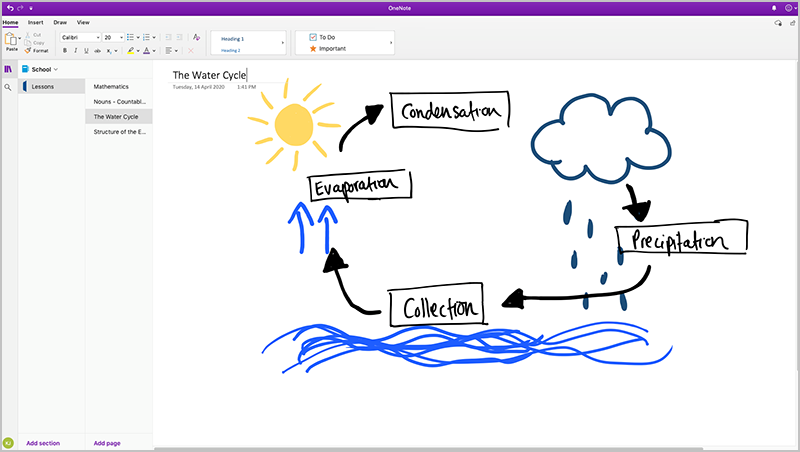This screenshot has width=800, height=452.
Task: Click the undo arrow in title bar
Action: 9,7
